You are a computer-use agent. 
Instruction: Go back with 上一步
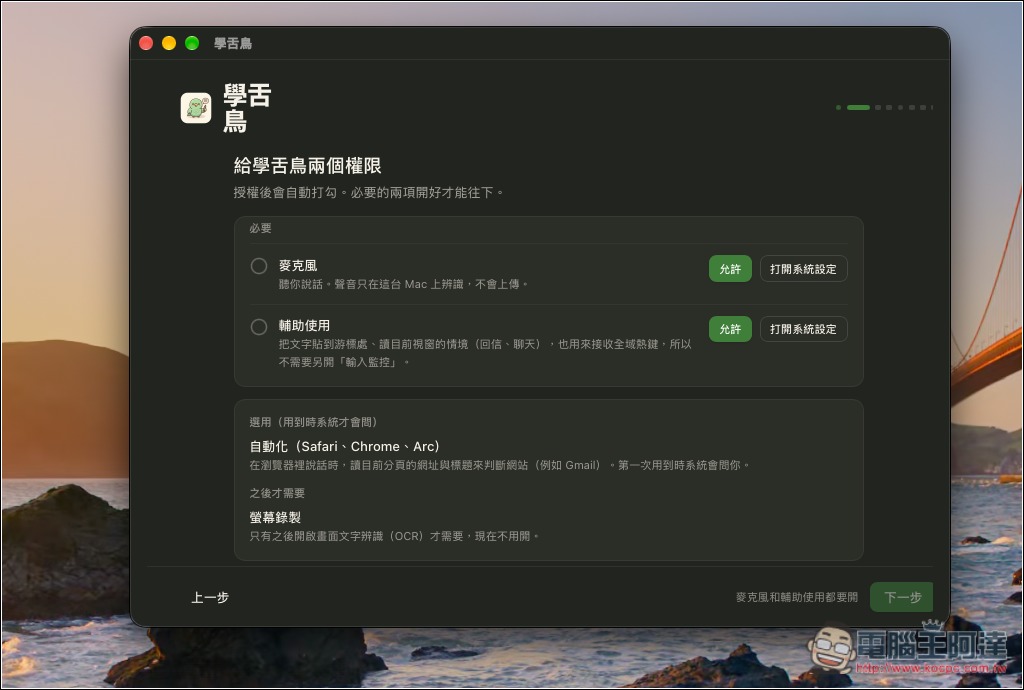[x=210, y=597]
